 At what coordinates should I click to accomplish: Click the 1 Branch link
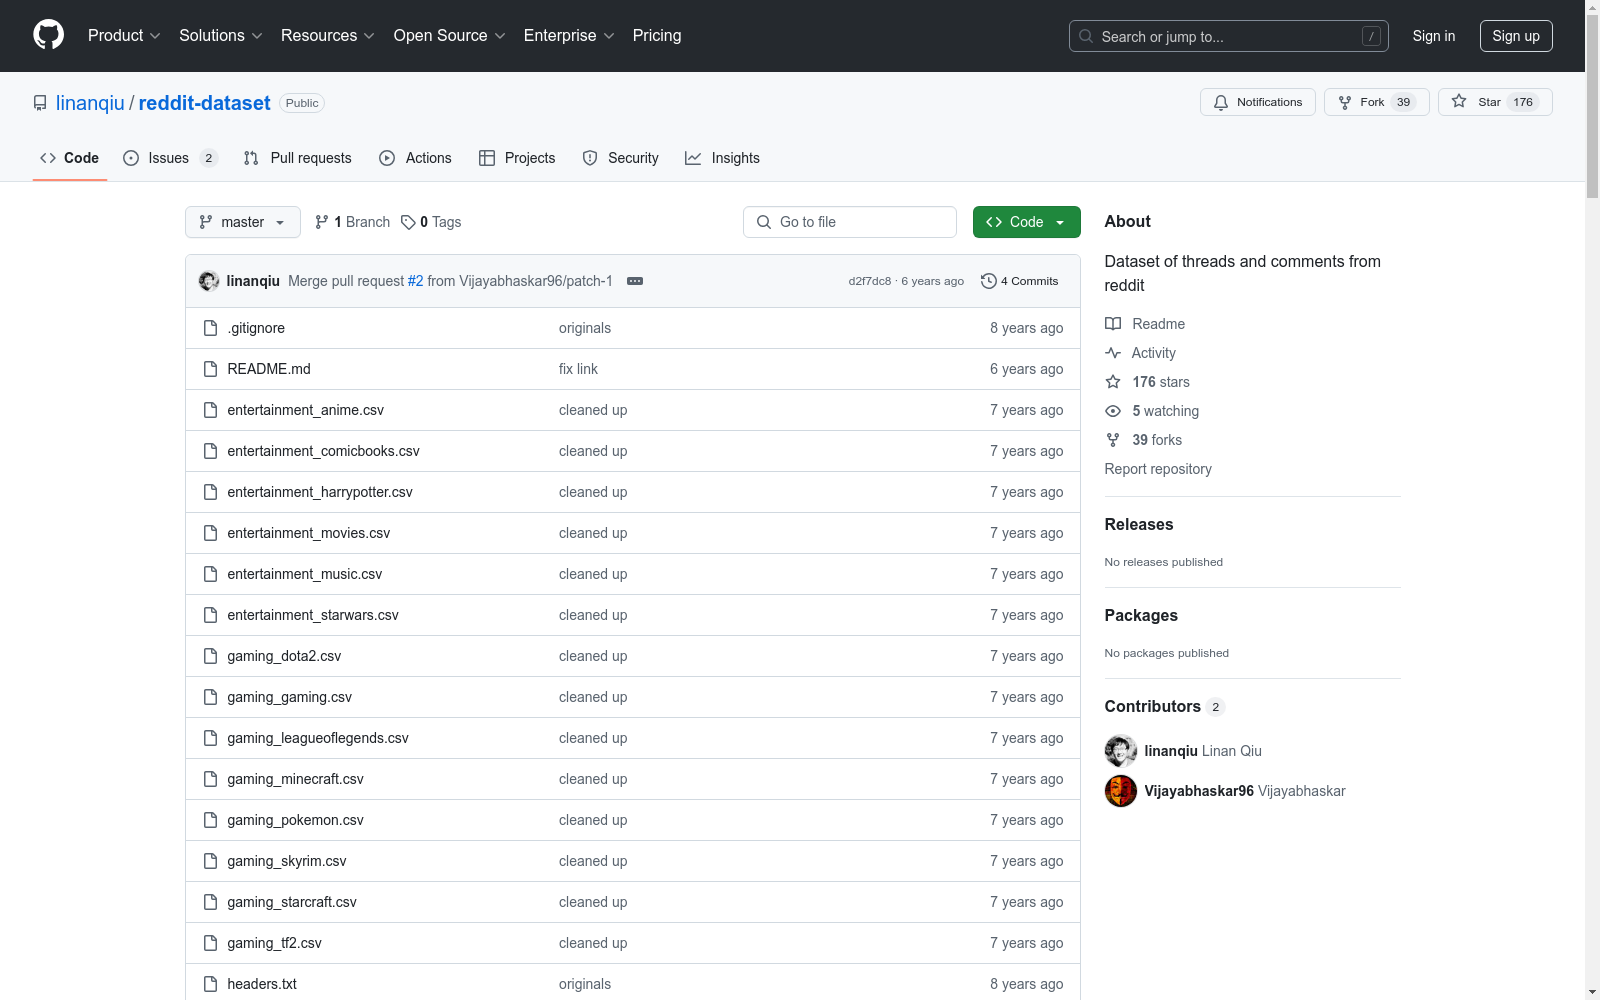pyautogui.click(x=352, y=222)
